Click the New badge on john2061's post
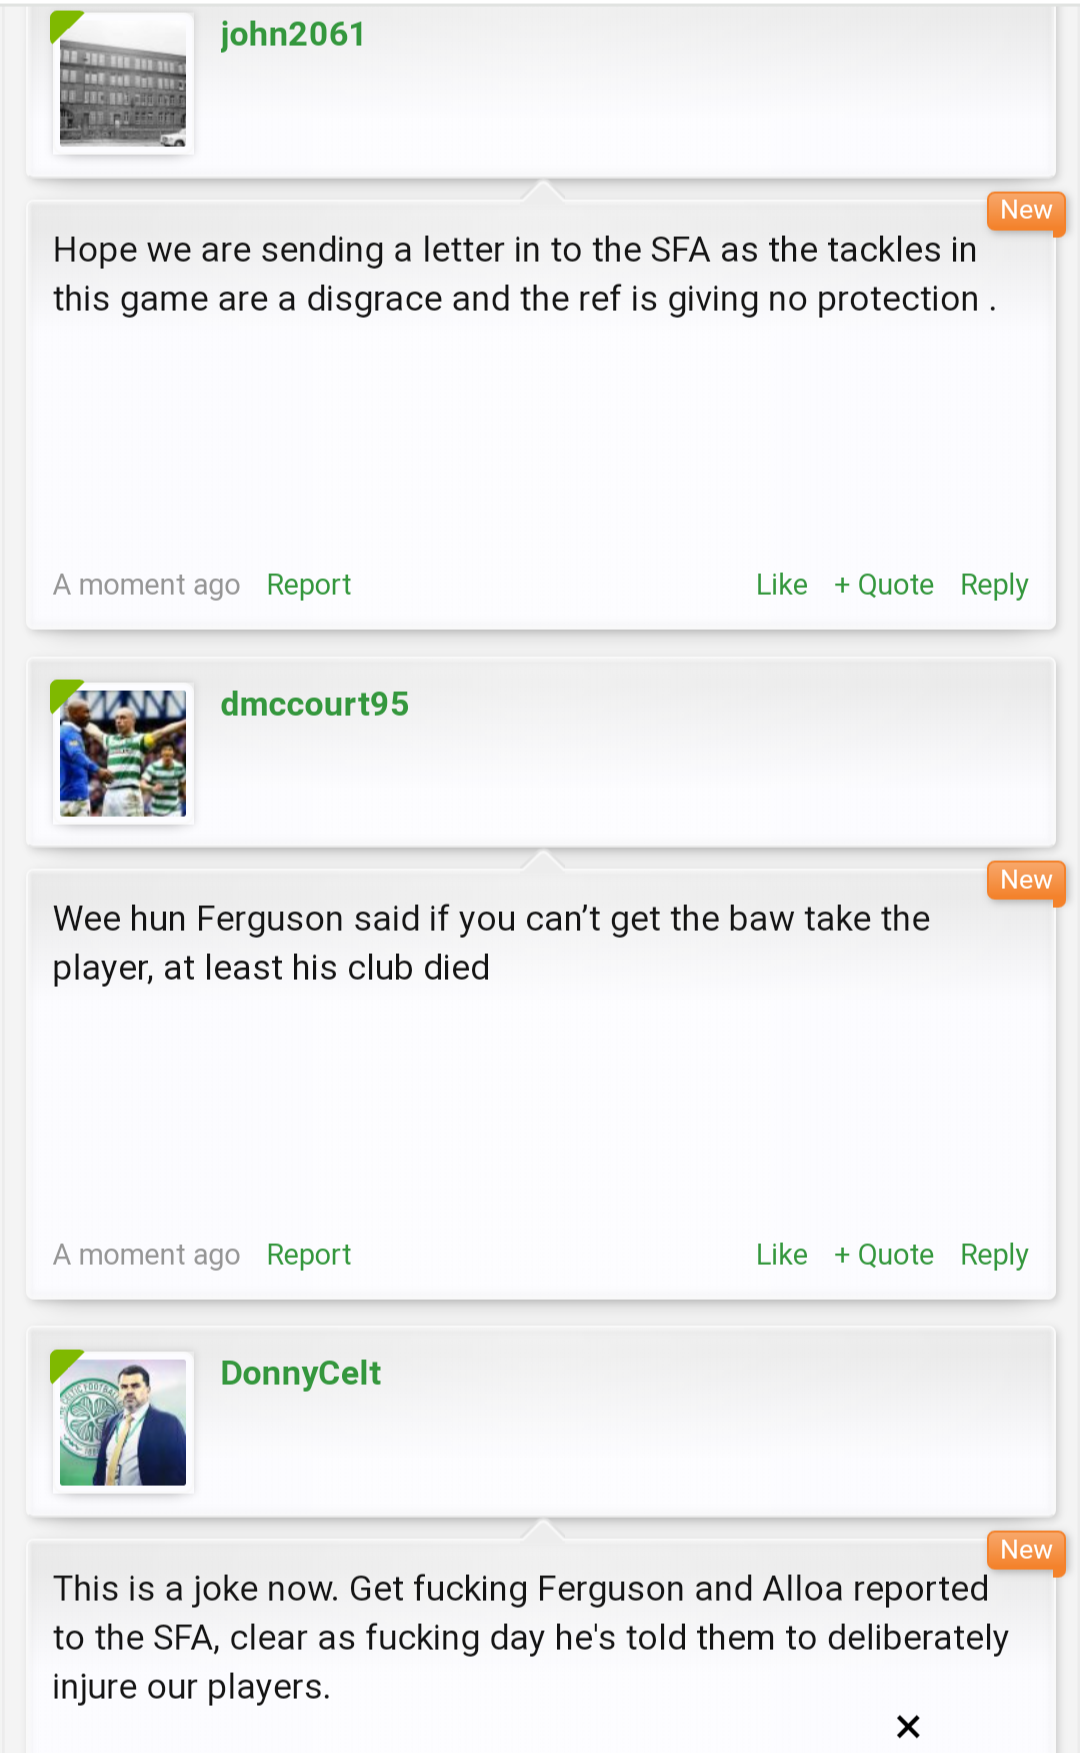1080x1753 pixels. tap(1026, 211)
